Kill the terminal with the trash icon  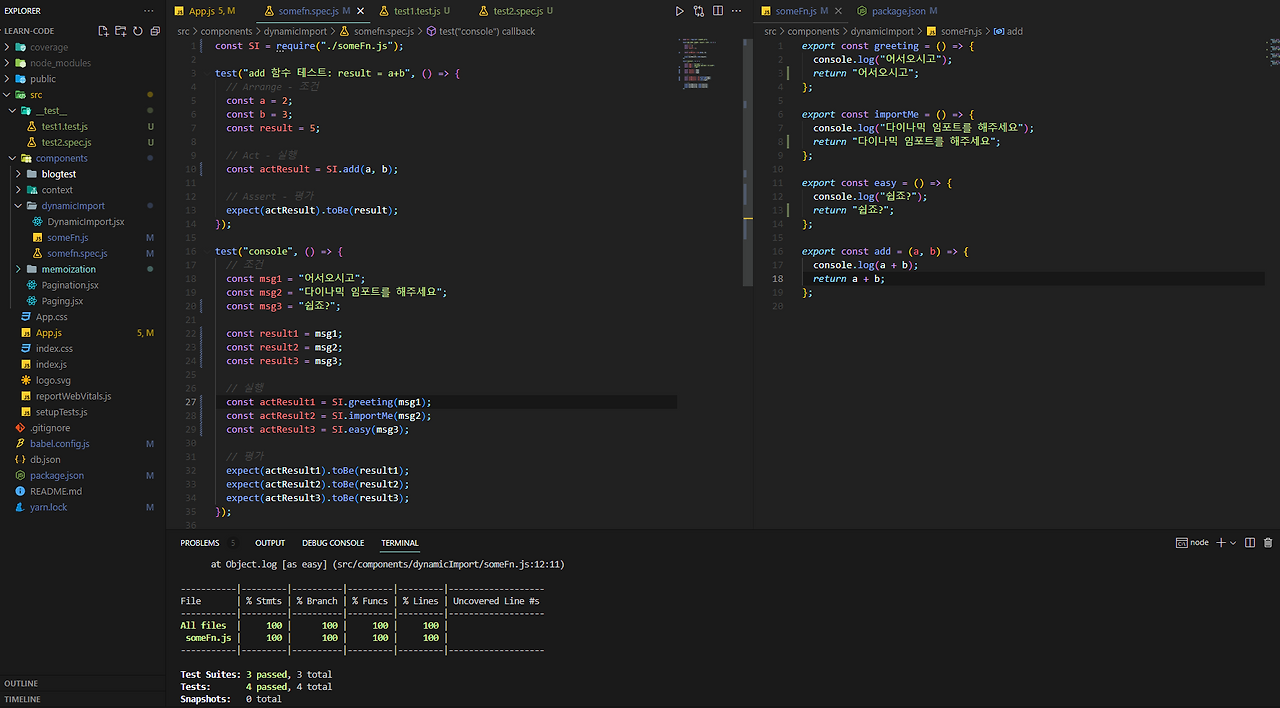(1268, 543)
